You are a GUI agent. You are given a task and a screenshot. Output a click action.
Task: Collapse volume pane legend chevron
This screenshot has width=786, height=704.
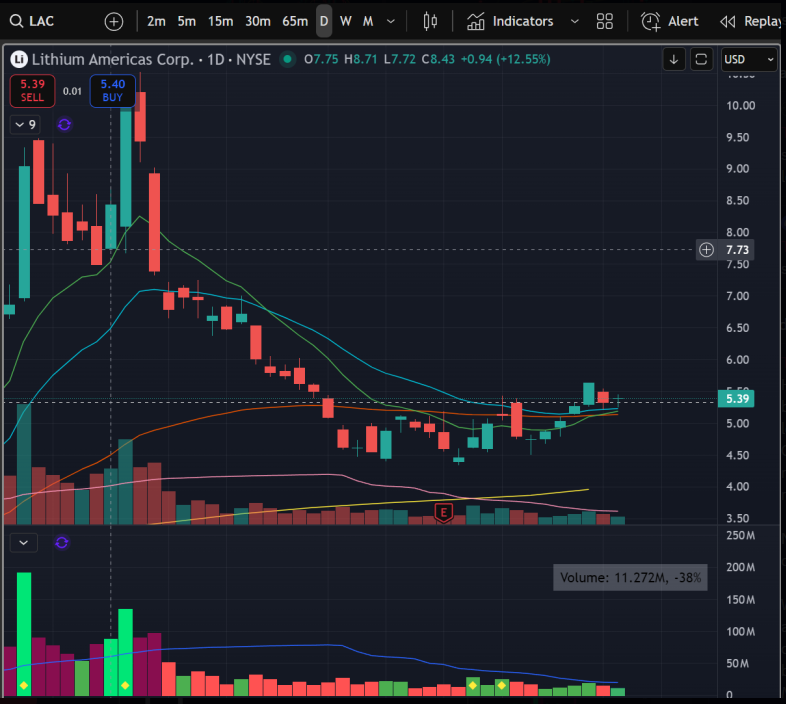(24, 543)
